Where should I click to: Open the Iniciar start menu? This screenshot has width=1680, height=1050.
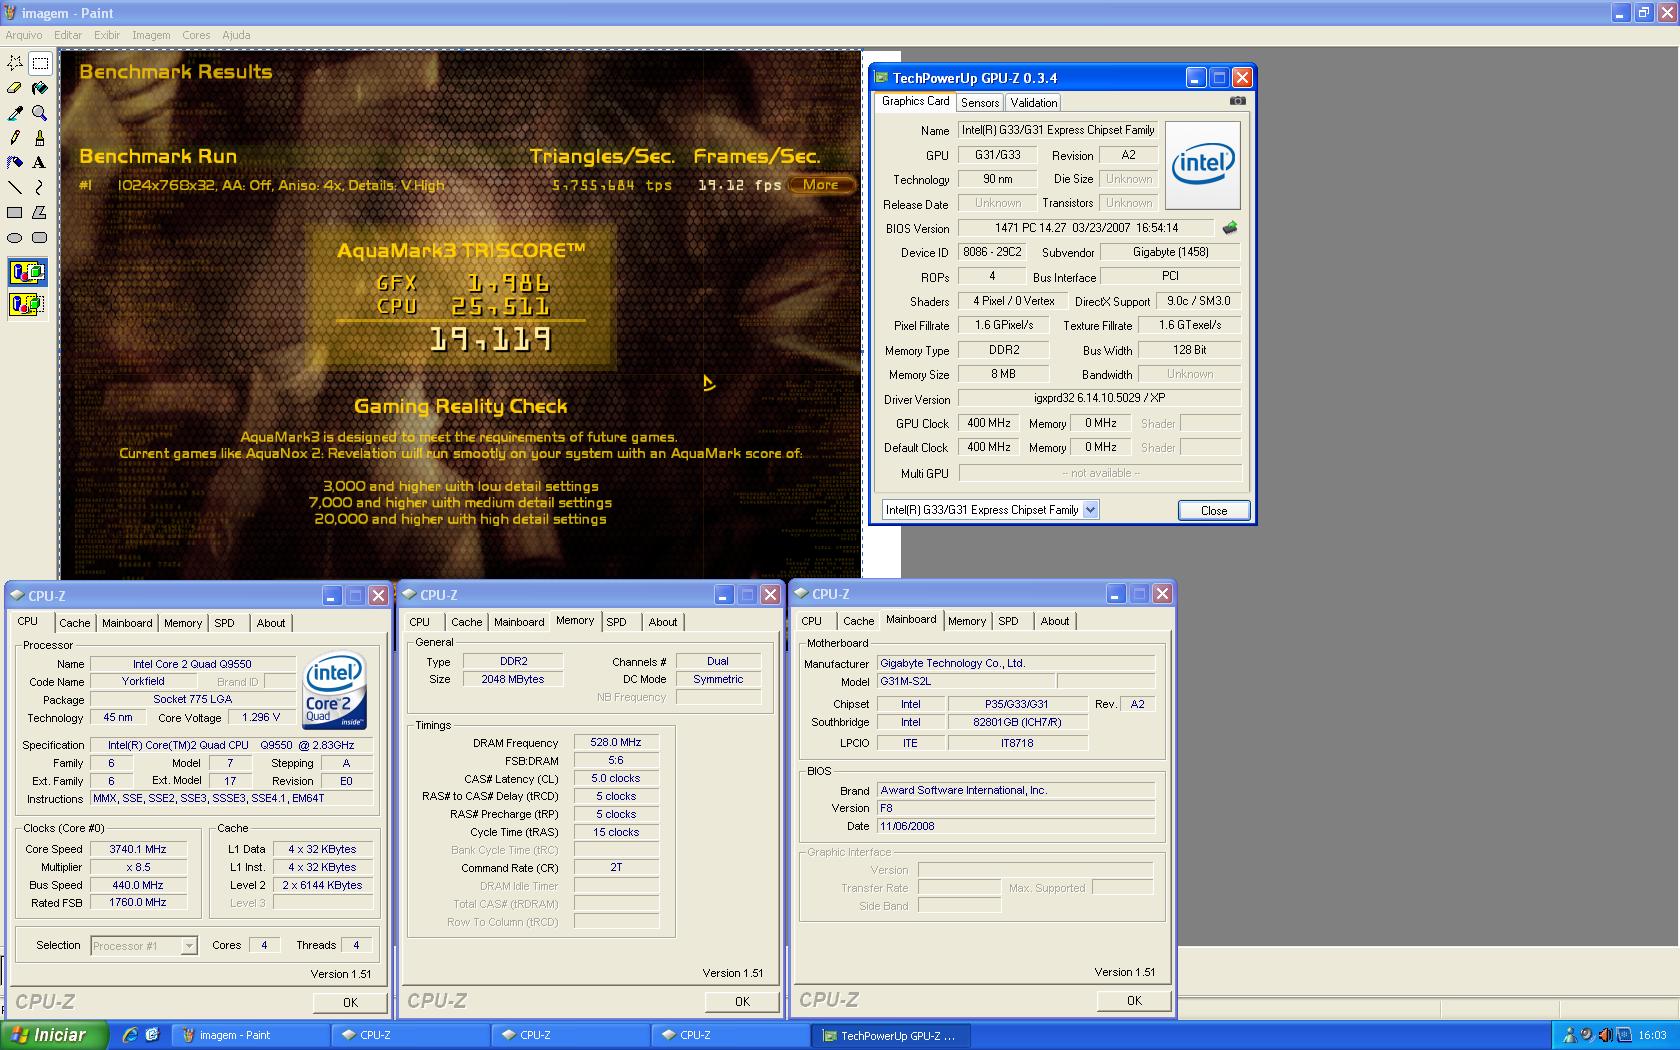(x=55, y=1035)
